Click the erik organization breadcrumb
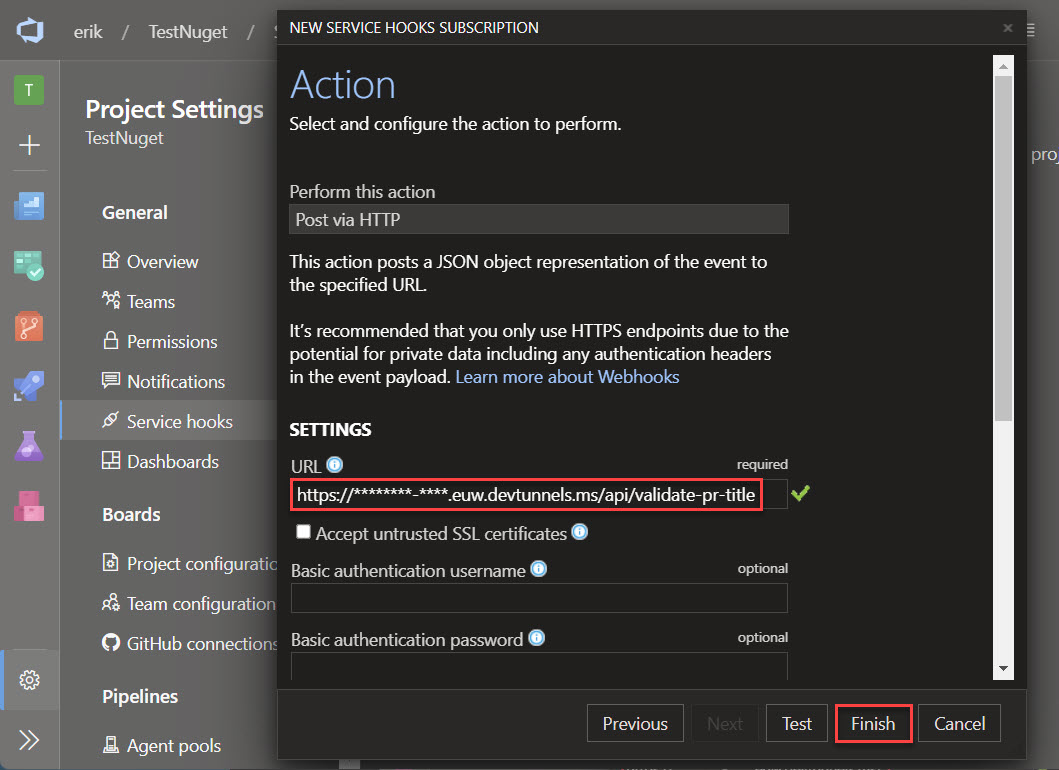 (x=88, y=32)
